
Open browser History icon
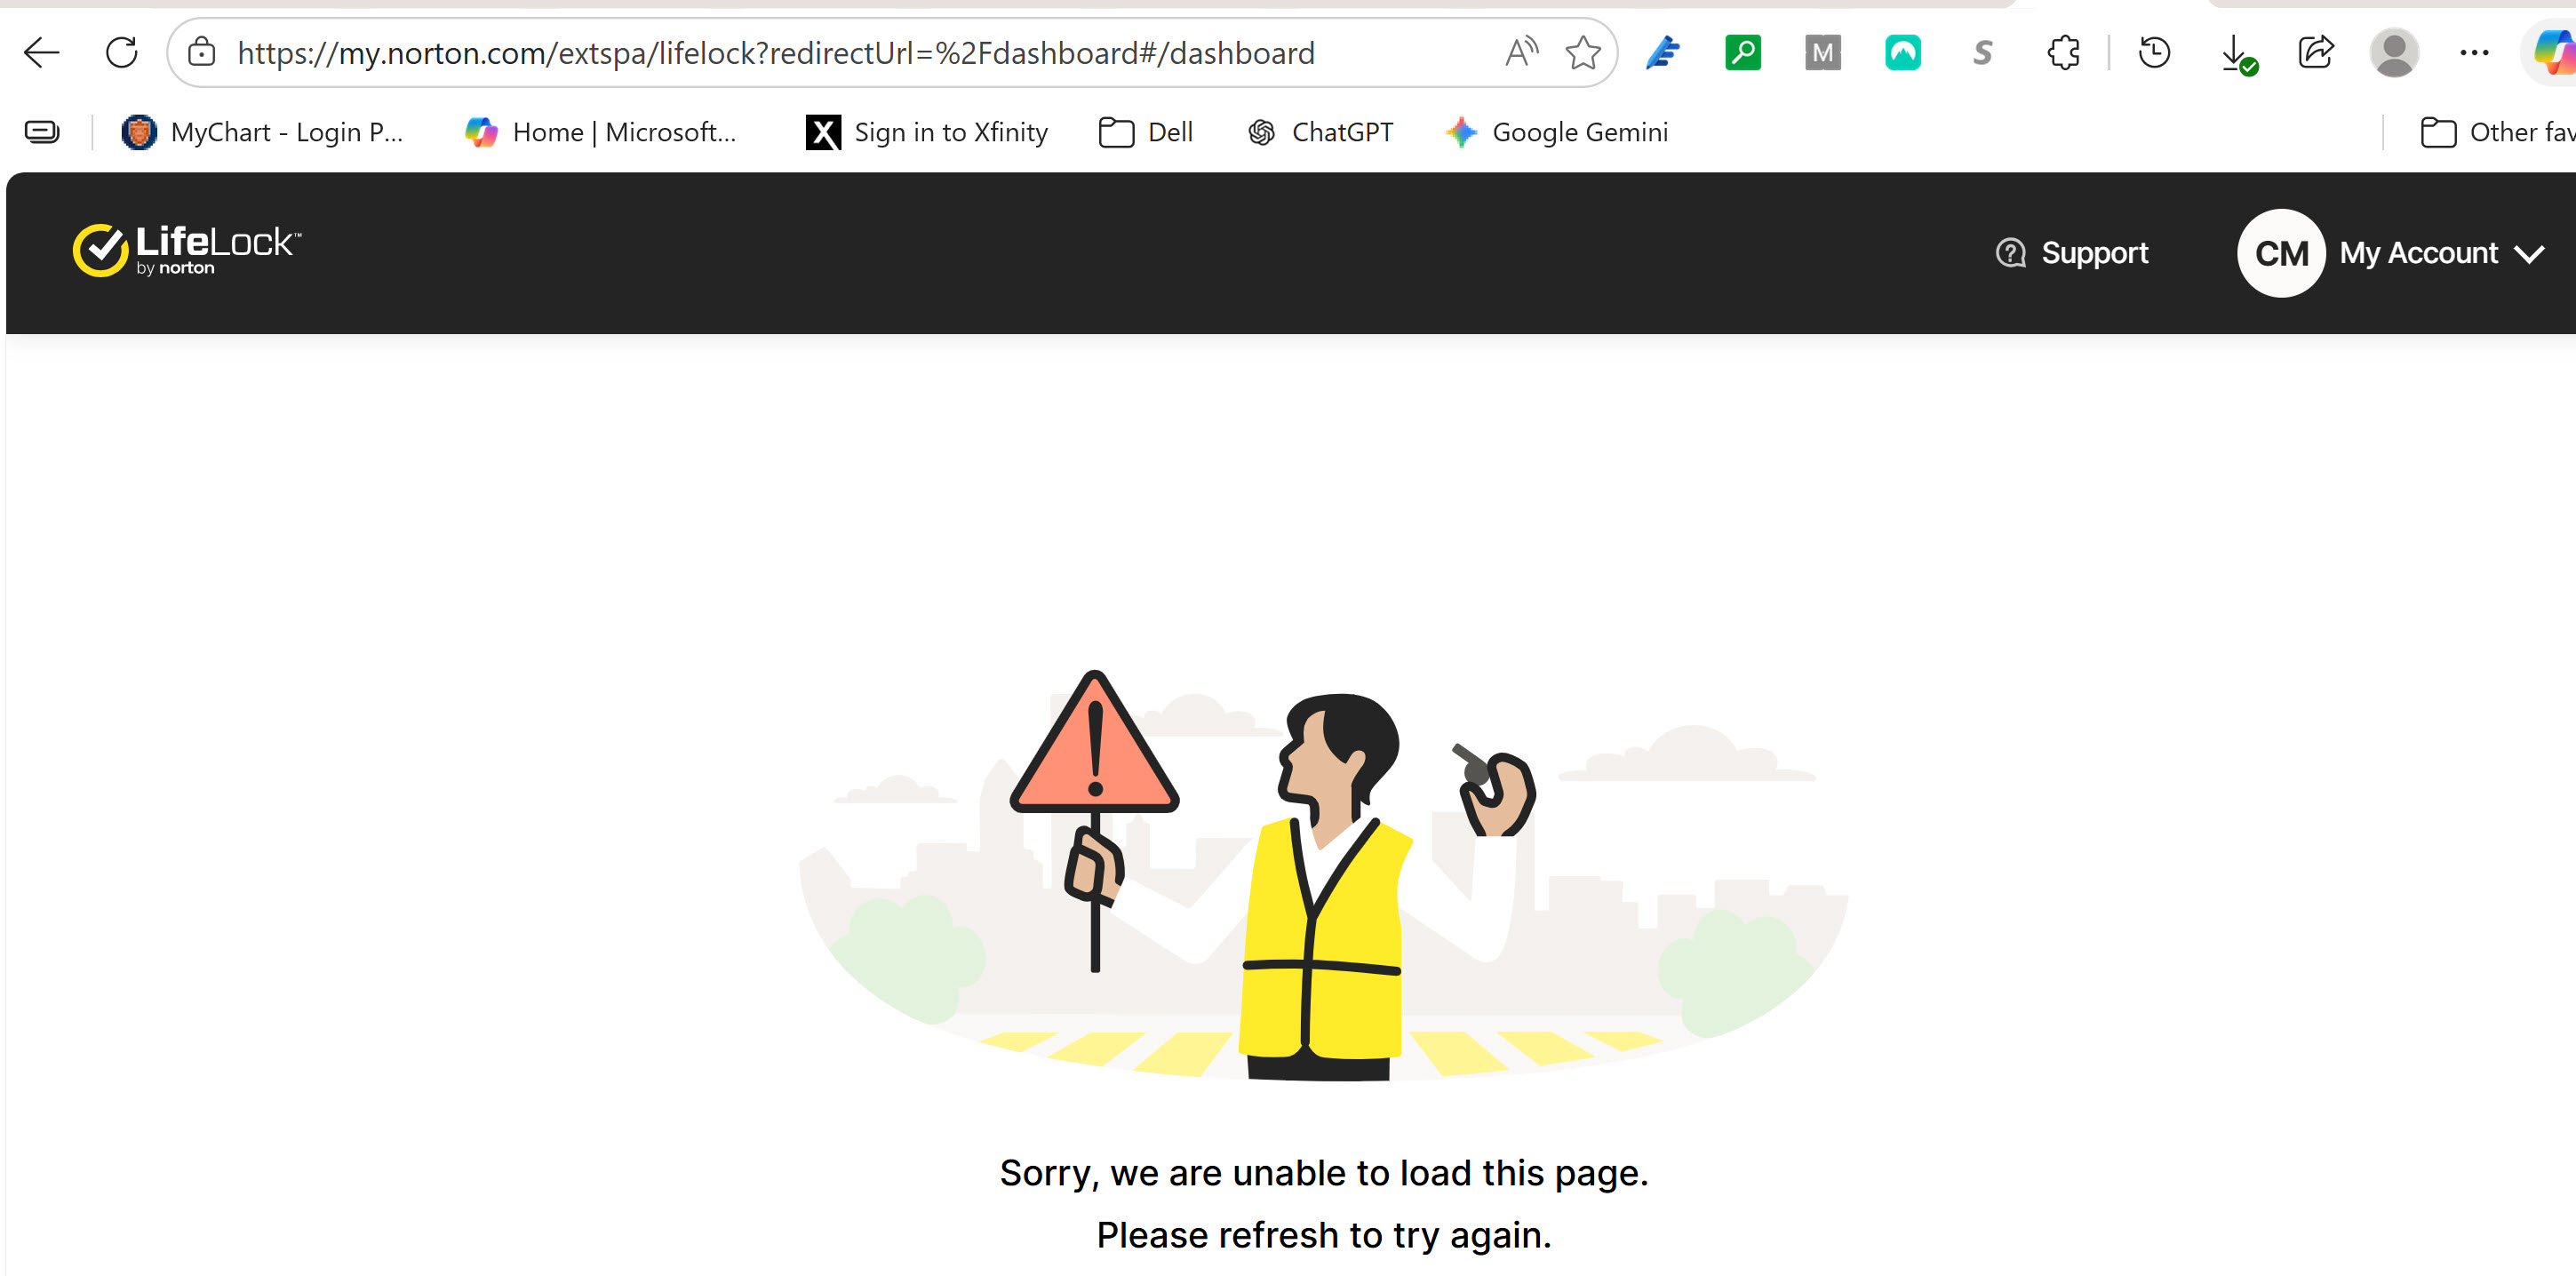pos(2154,52)
